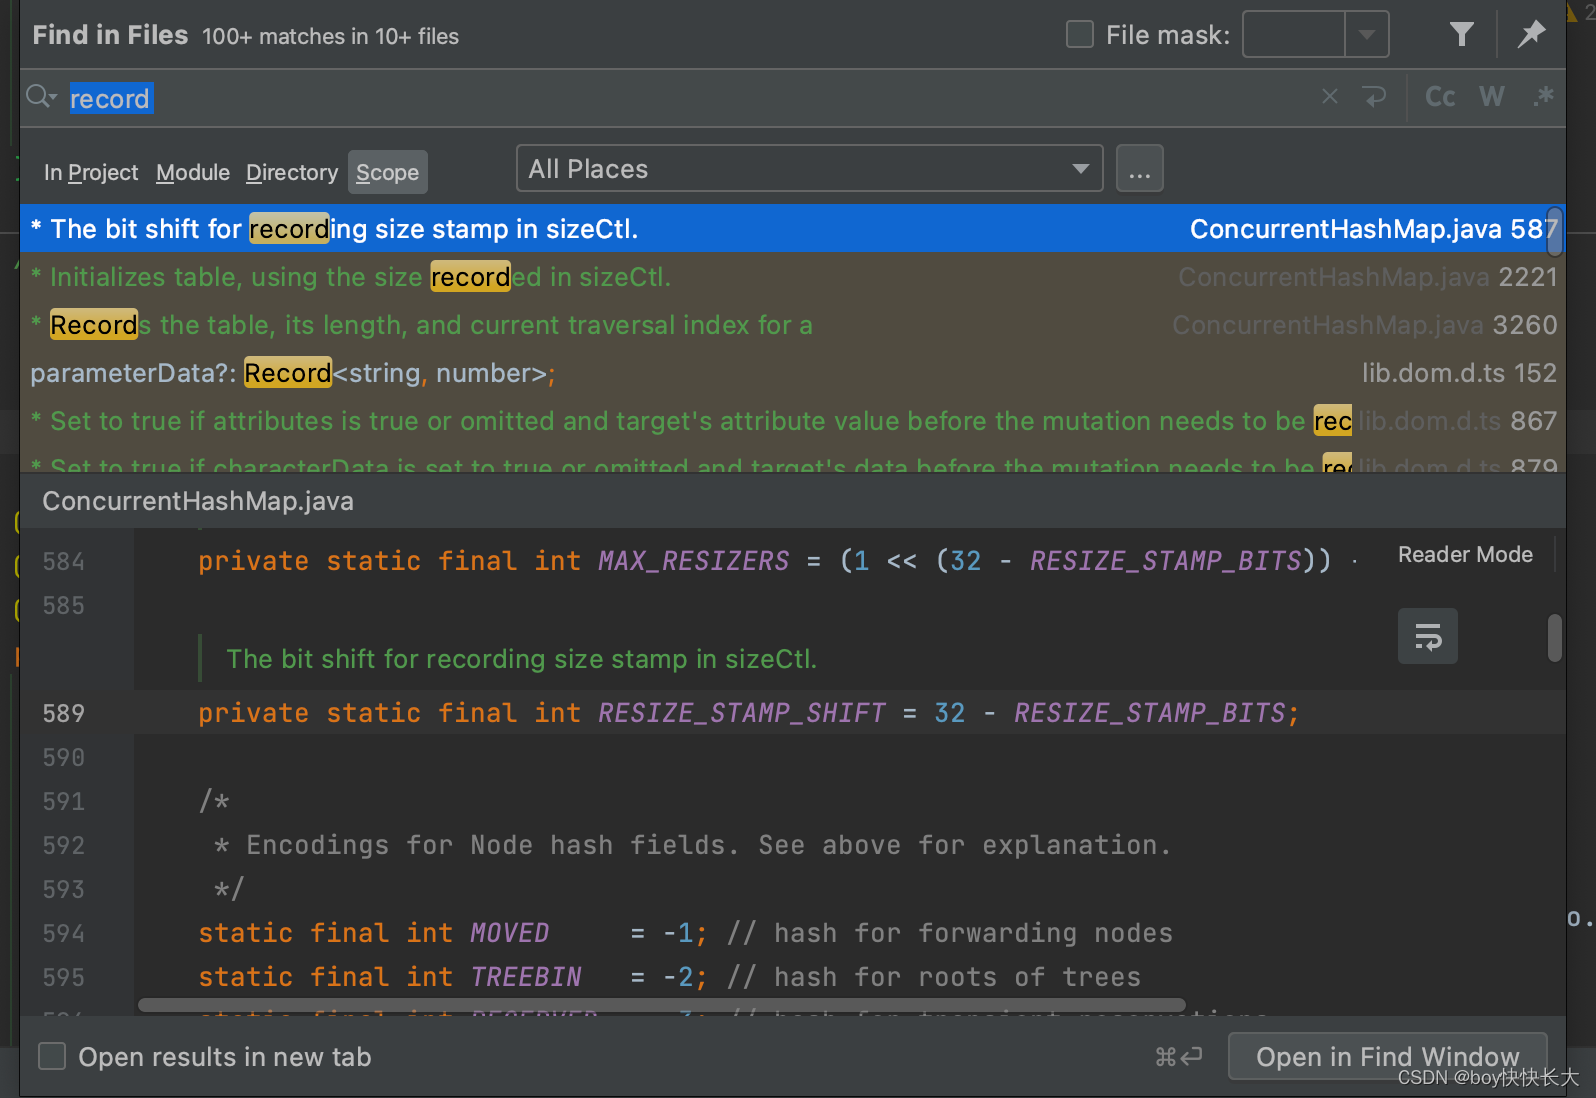Click the vertical scrollbar in code preview
1596x1098 pixels.
point(1555,637)
